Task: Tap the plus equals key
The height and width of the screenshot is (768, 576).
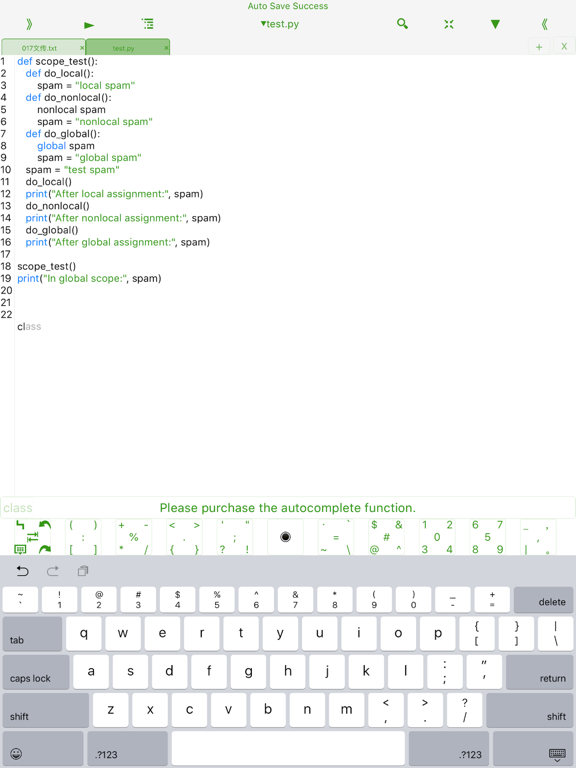Action: coord(492,600)
